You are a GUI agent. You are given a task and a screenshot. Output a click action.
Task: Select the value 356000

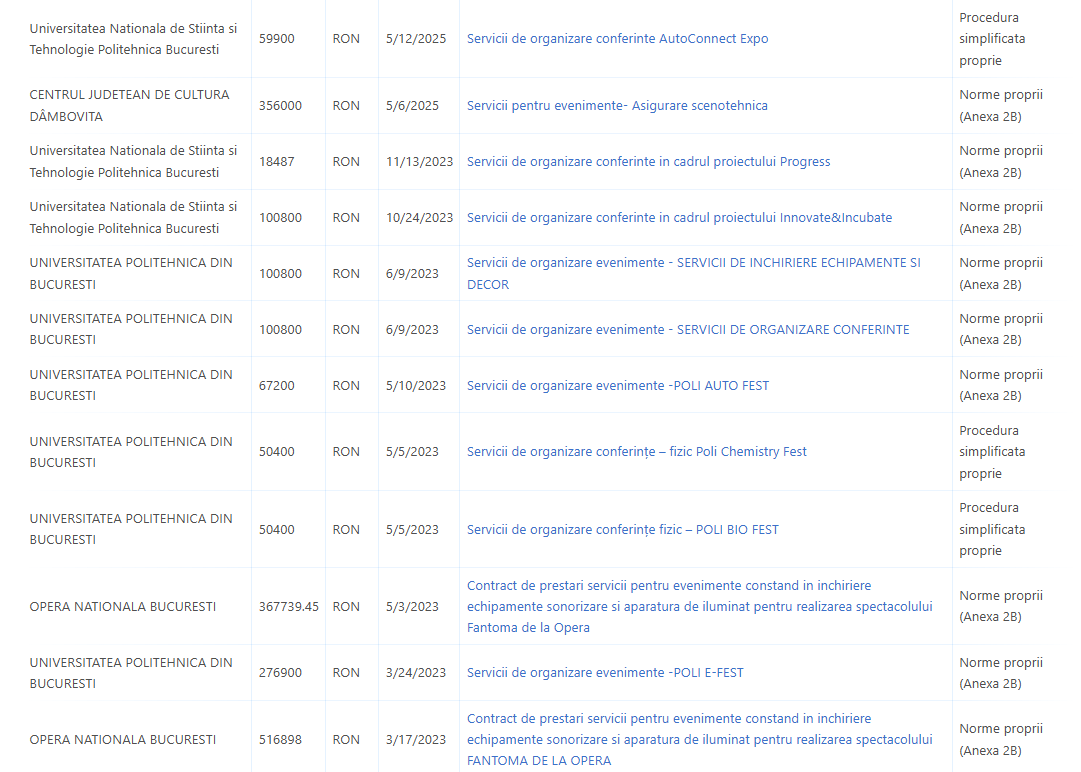(281, 105)
